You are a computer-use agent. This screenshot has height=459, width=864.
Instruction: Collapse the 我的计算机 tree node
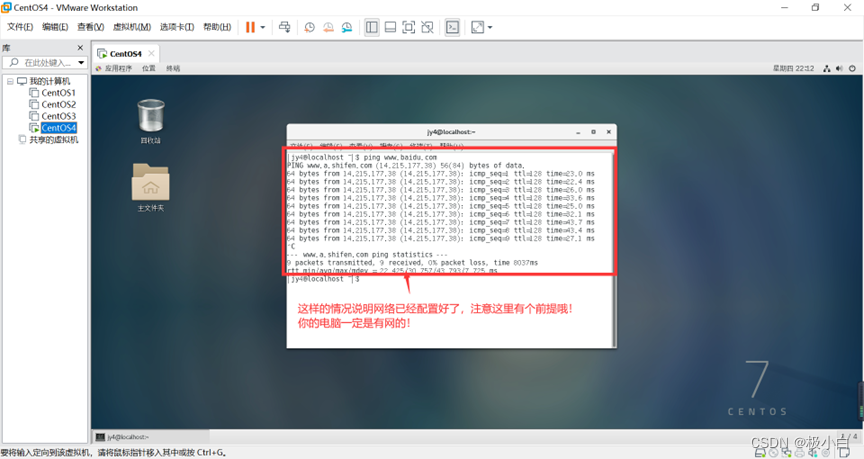pos(10,81)
